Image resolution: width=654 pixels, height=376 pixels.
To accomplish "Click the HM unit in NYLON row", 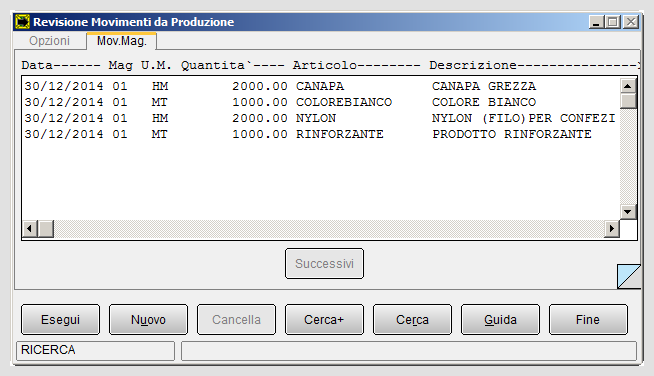I will [x=160, y=118].
